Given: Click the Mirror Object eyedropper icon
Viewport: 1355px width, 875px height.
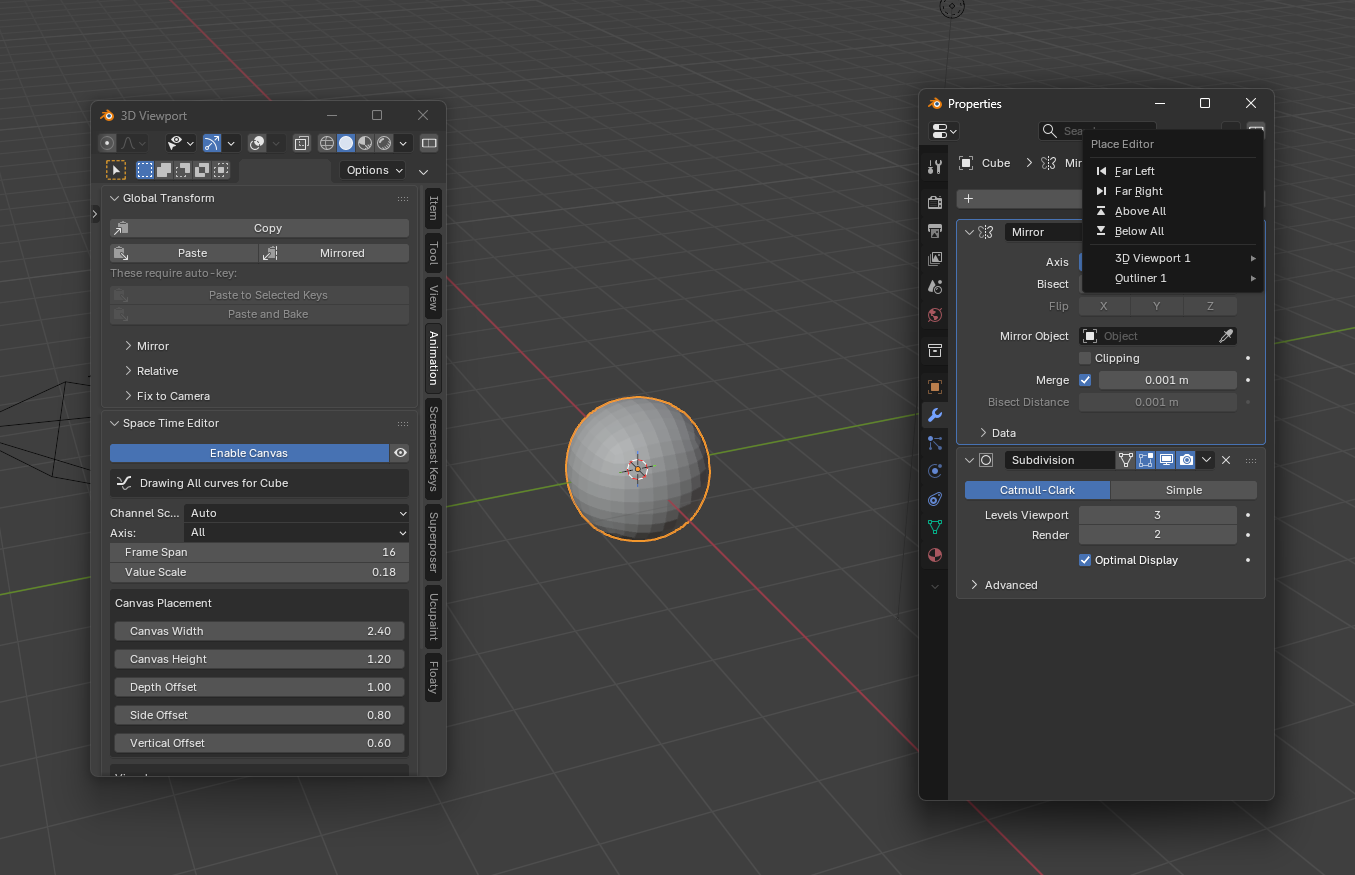Looking at the screenshot, I should pos(1226,336).
